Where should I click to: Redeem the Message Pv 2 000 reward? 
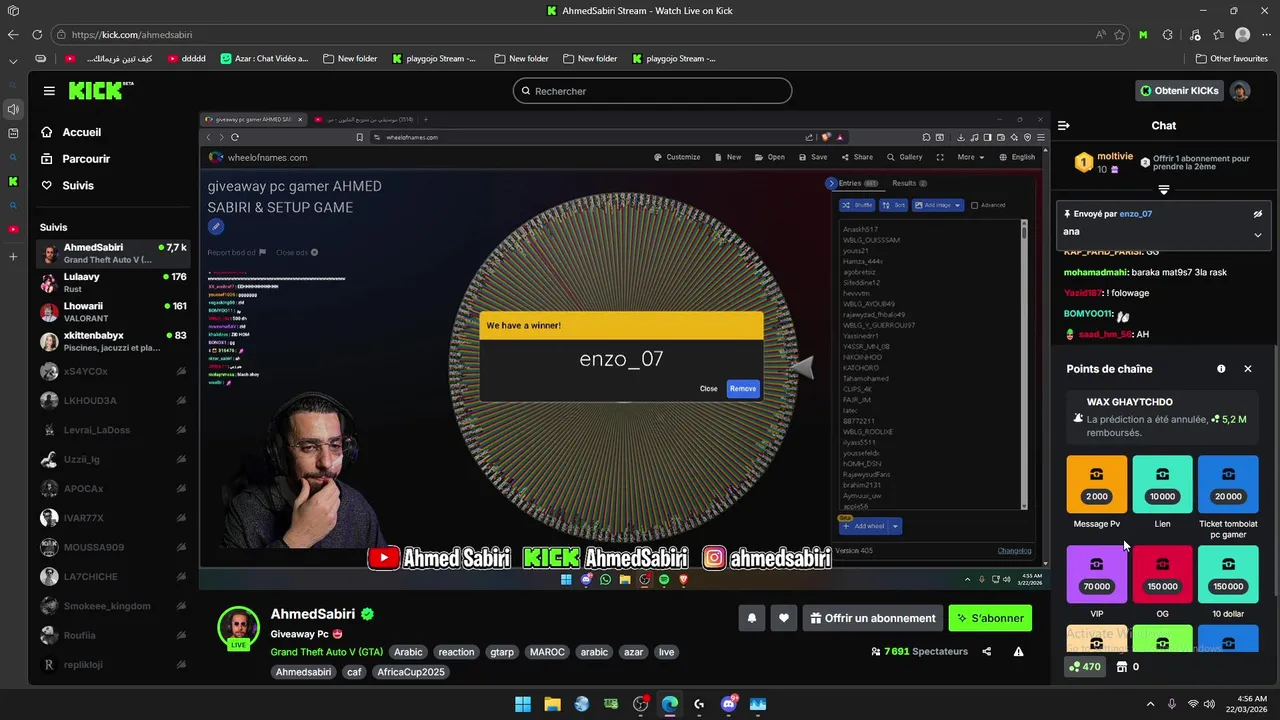tap(1097, 485)
